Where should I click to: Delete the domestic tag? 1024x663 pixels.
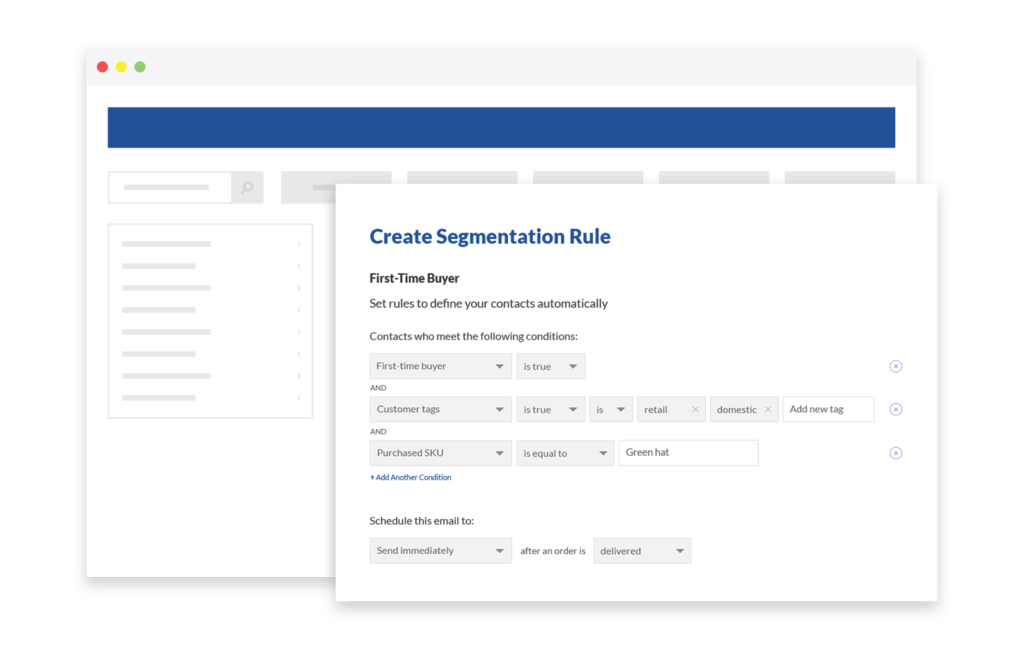point(768,409)
